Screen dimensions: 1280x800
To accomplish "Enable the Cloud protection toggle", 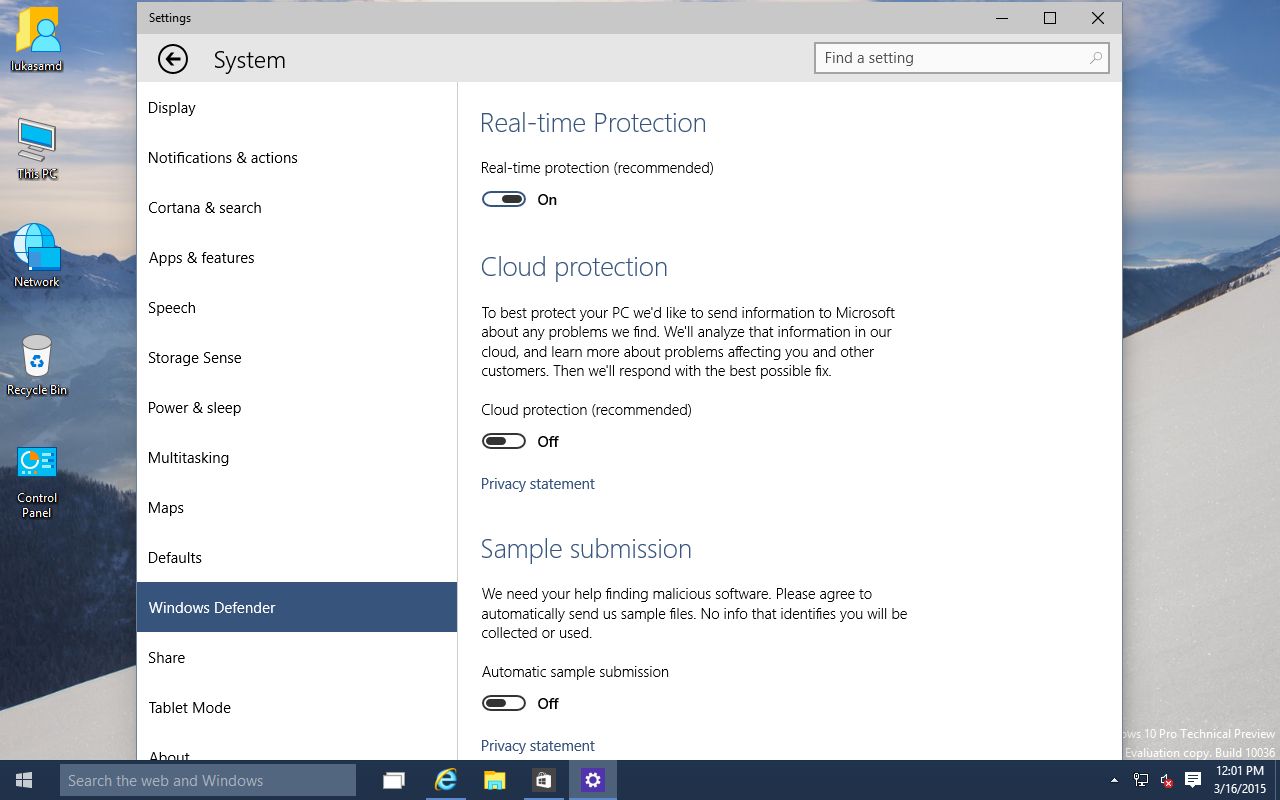I will [x=504, y=441].
